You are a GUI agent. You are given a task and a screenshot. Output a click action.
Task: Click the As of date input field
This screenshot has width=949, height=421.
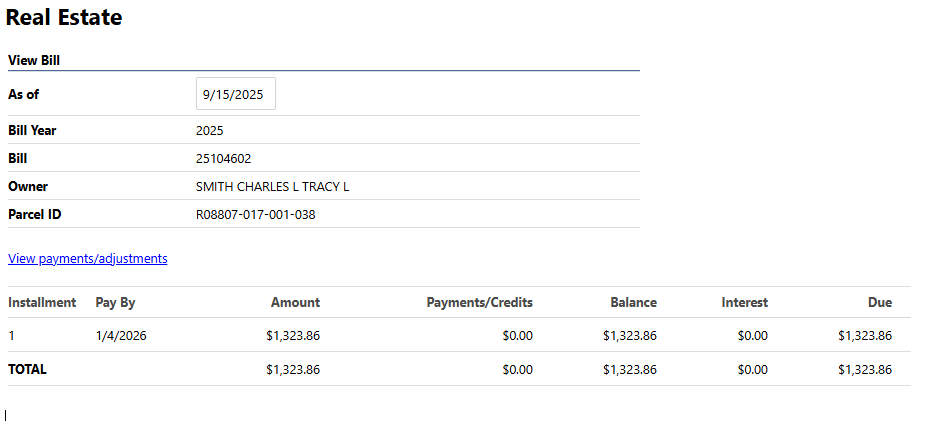click(235, 95)
